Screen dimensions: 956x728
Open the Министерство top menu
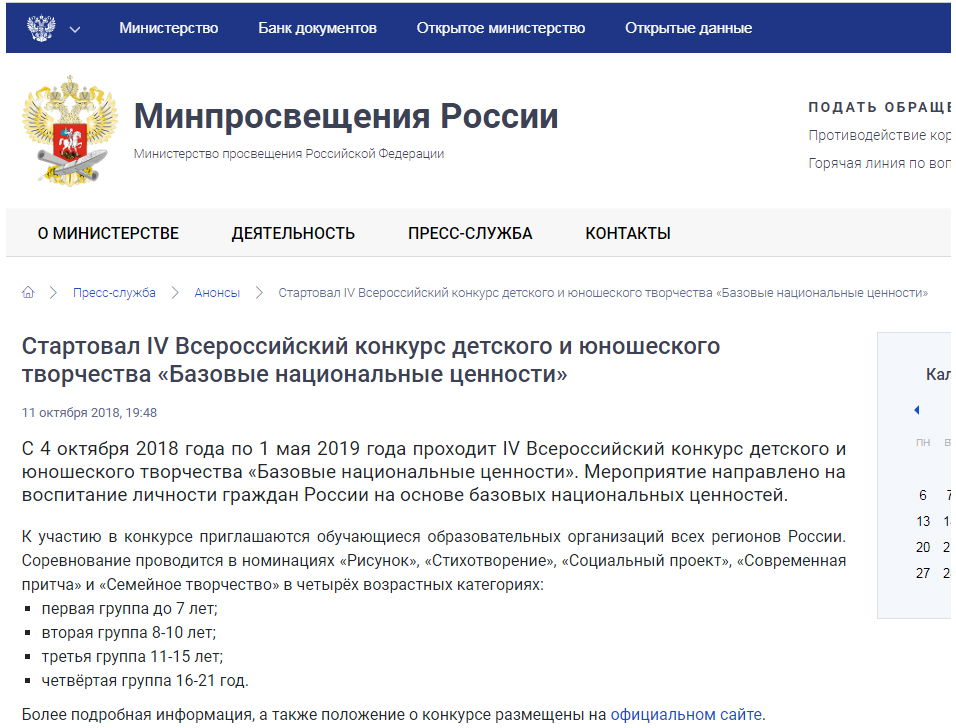(x=168, y=28)
